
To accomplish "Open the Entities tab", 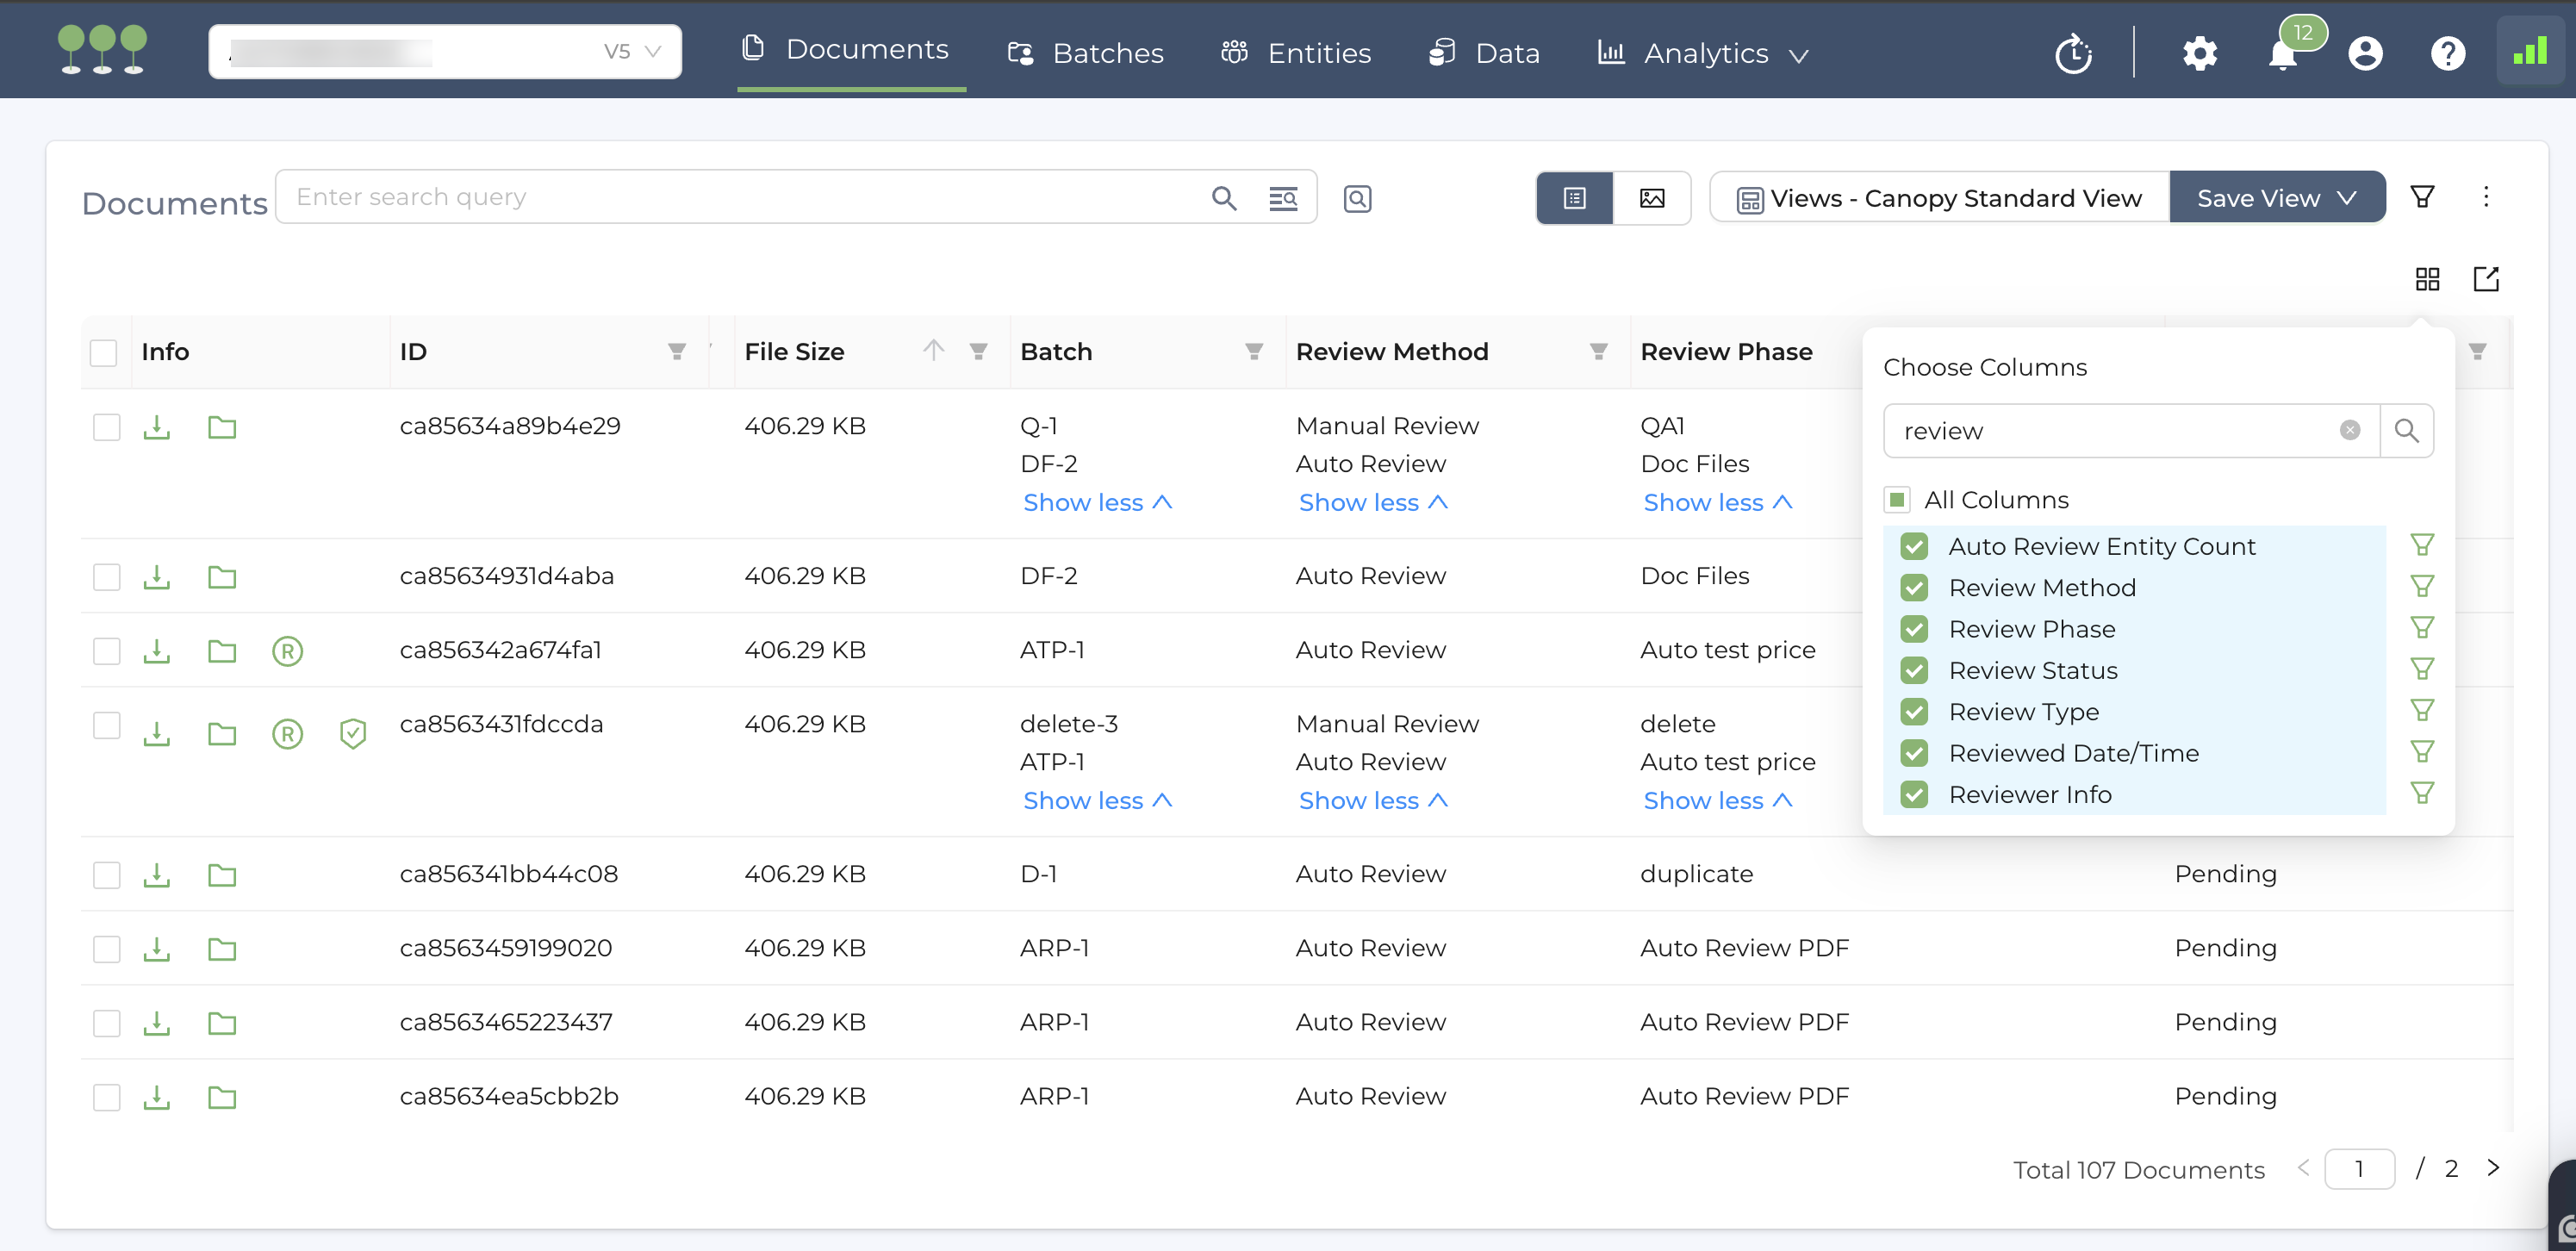I will click(1296, 54).
